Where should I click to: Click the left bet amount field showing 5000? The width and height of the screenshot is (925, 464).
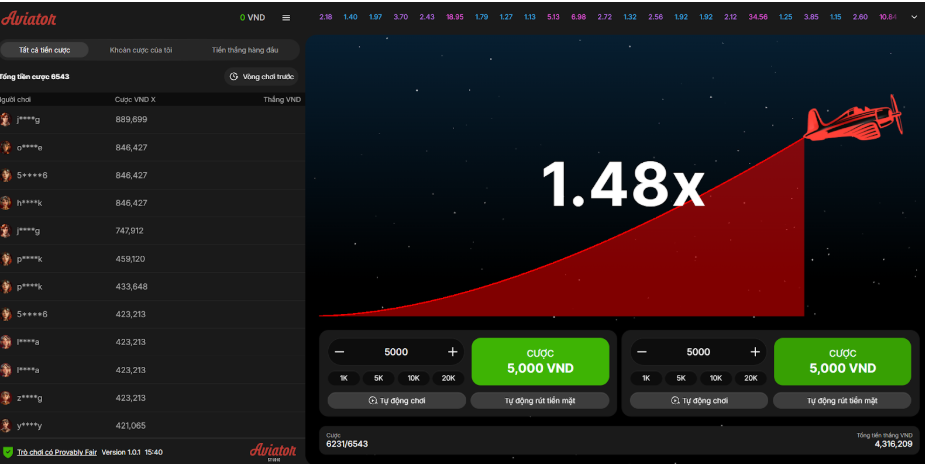point(396,352)
